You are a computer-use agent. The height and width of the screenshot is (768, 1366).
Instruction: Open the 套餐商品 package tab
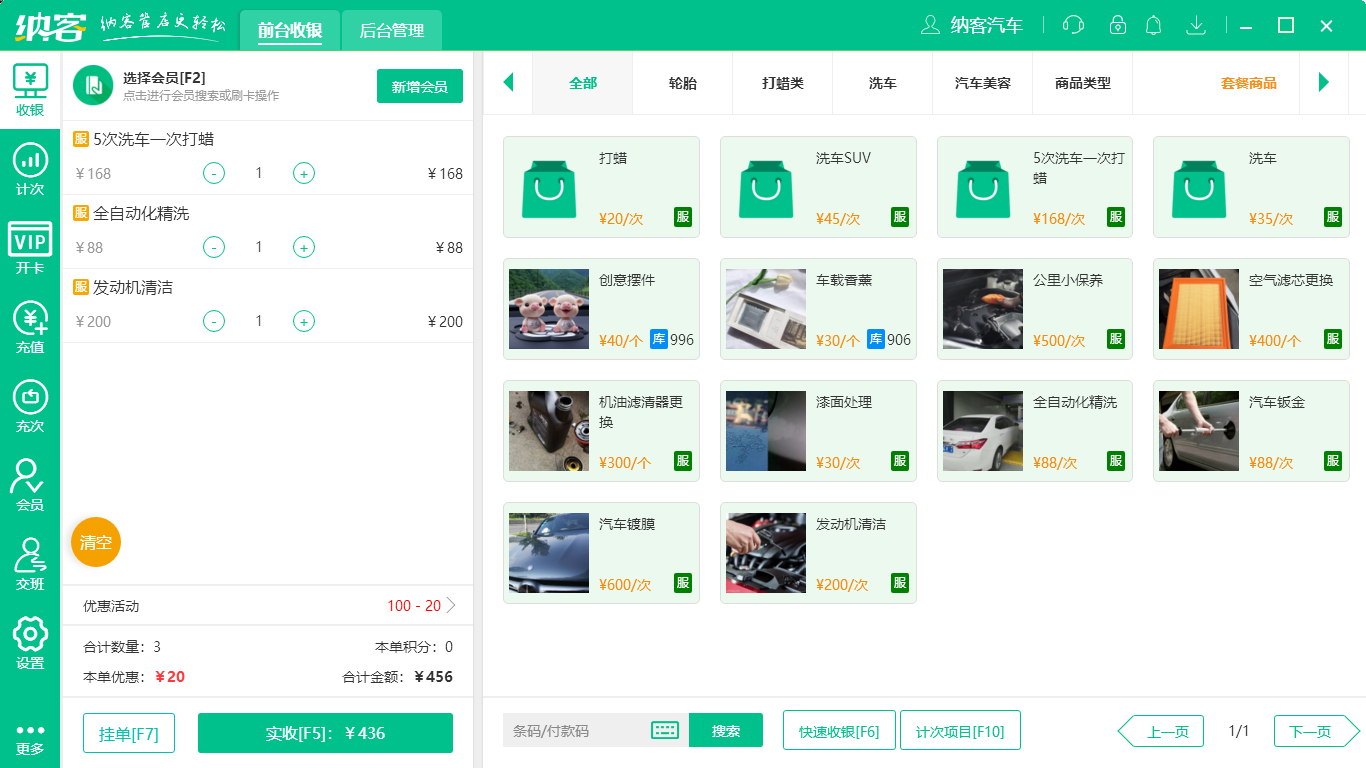point(1249,83)
